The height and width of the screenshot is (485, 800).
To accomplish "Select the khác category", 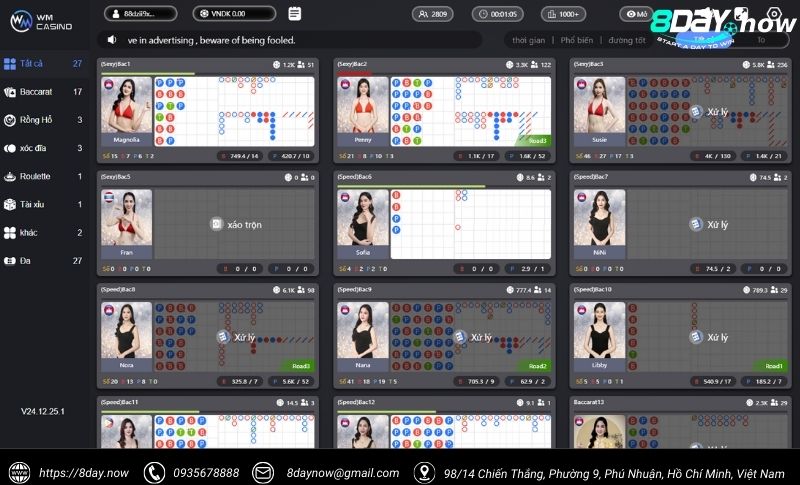I will pyautogui.click(x=30, y=232).
